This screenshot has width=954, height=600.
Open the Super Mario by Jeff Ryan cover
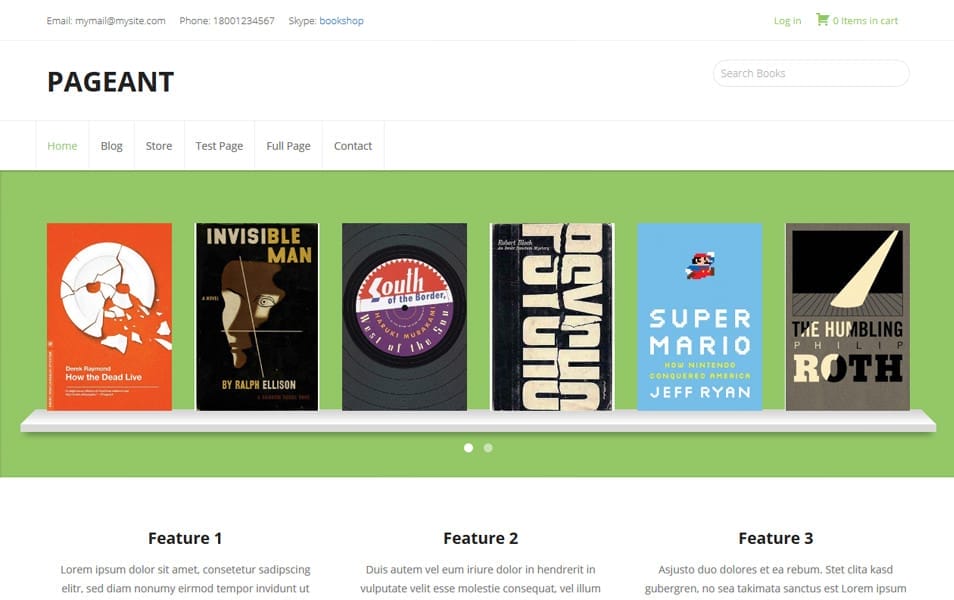pyautogui.click(x=699, y=316)
